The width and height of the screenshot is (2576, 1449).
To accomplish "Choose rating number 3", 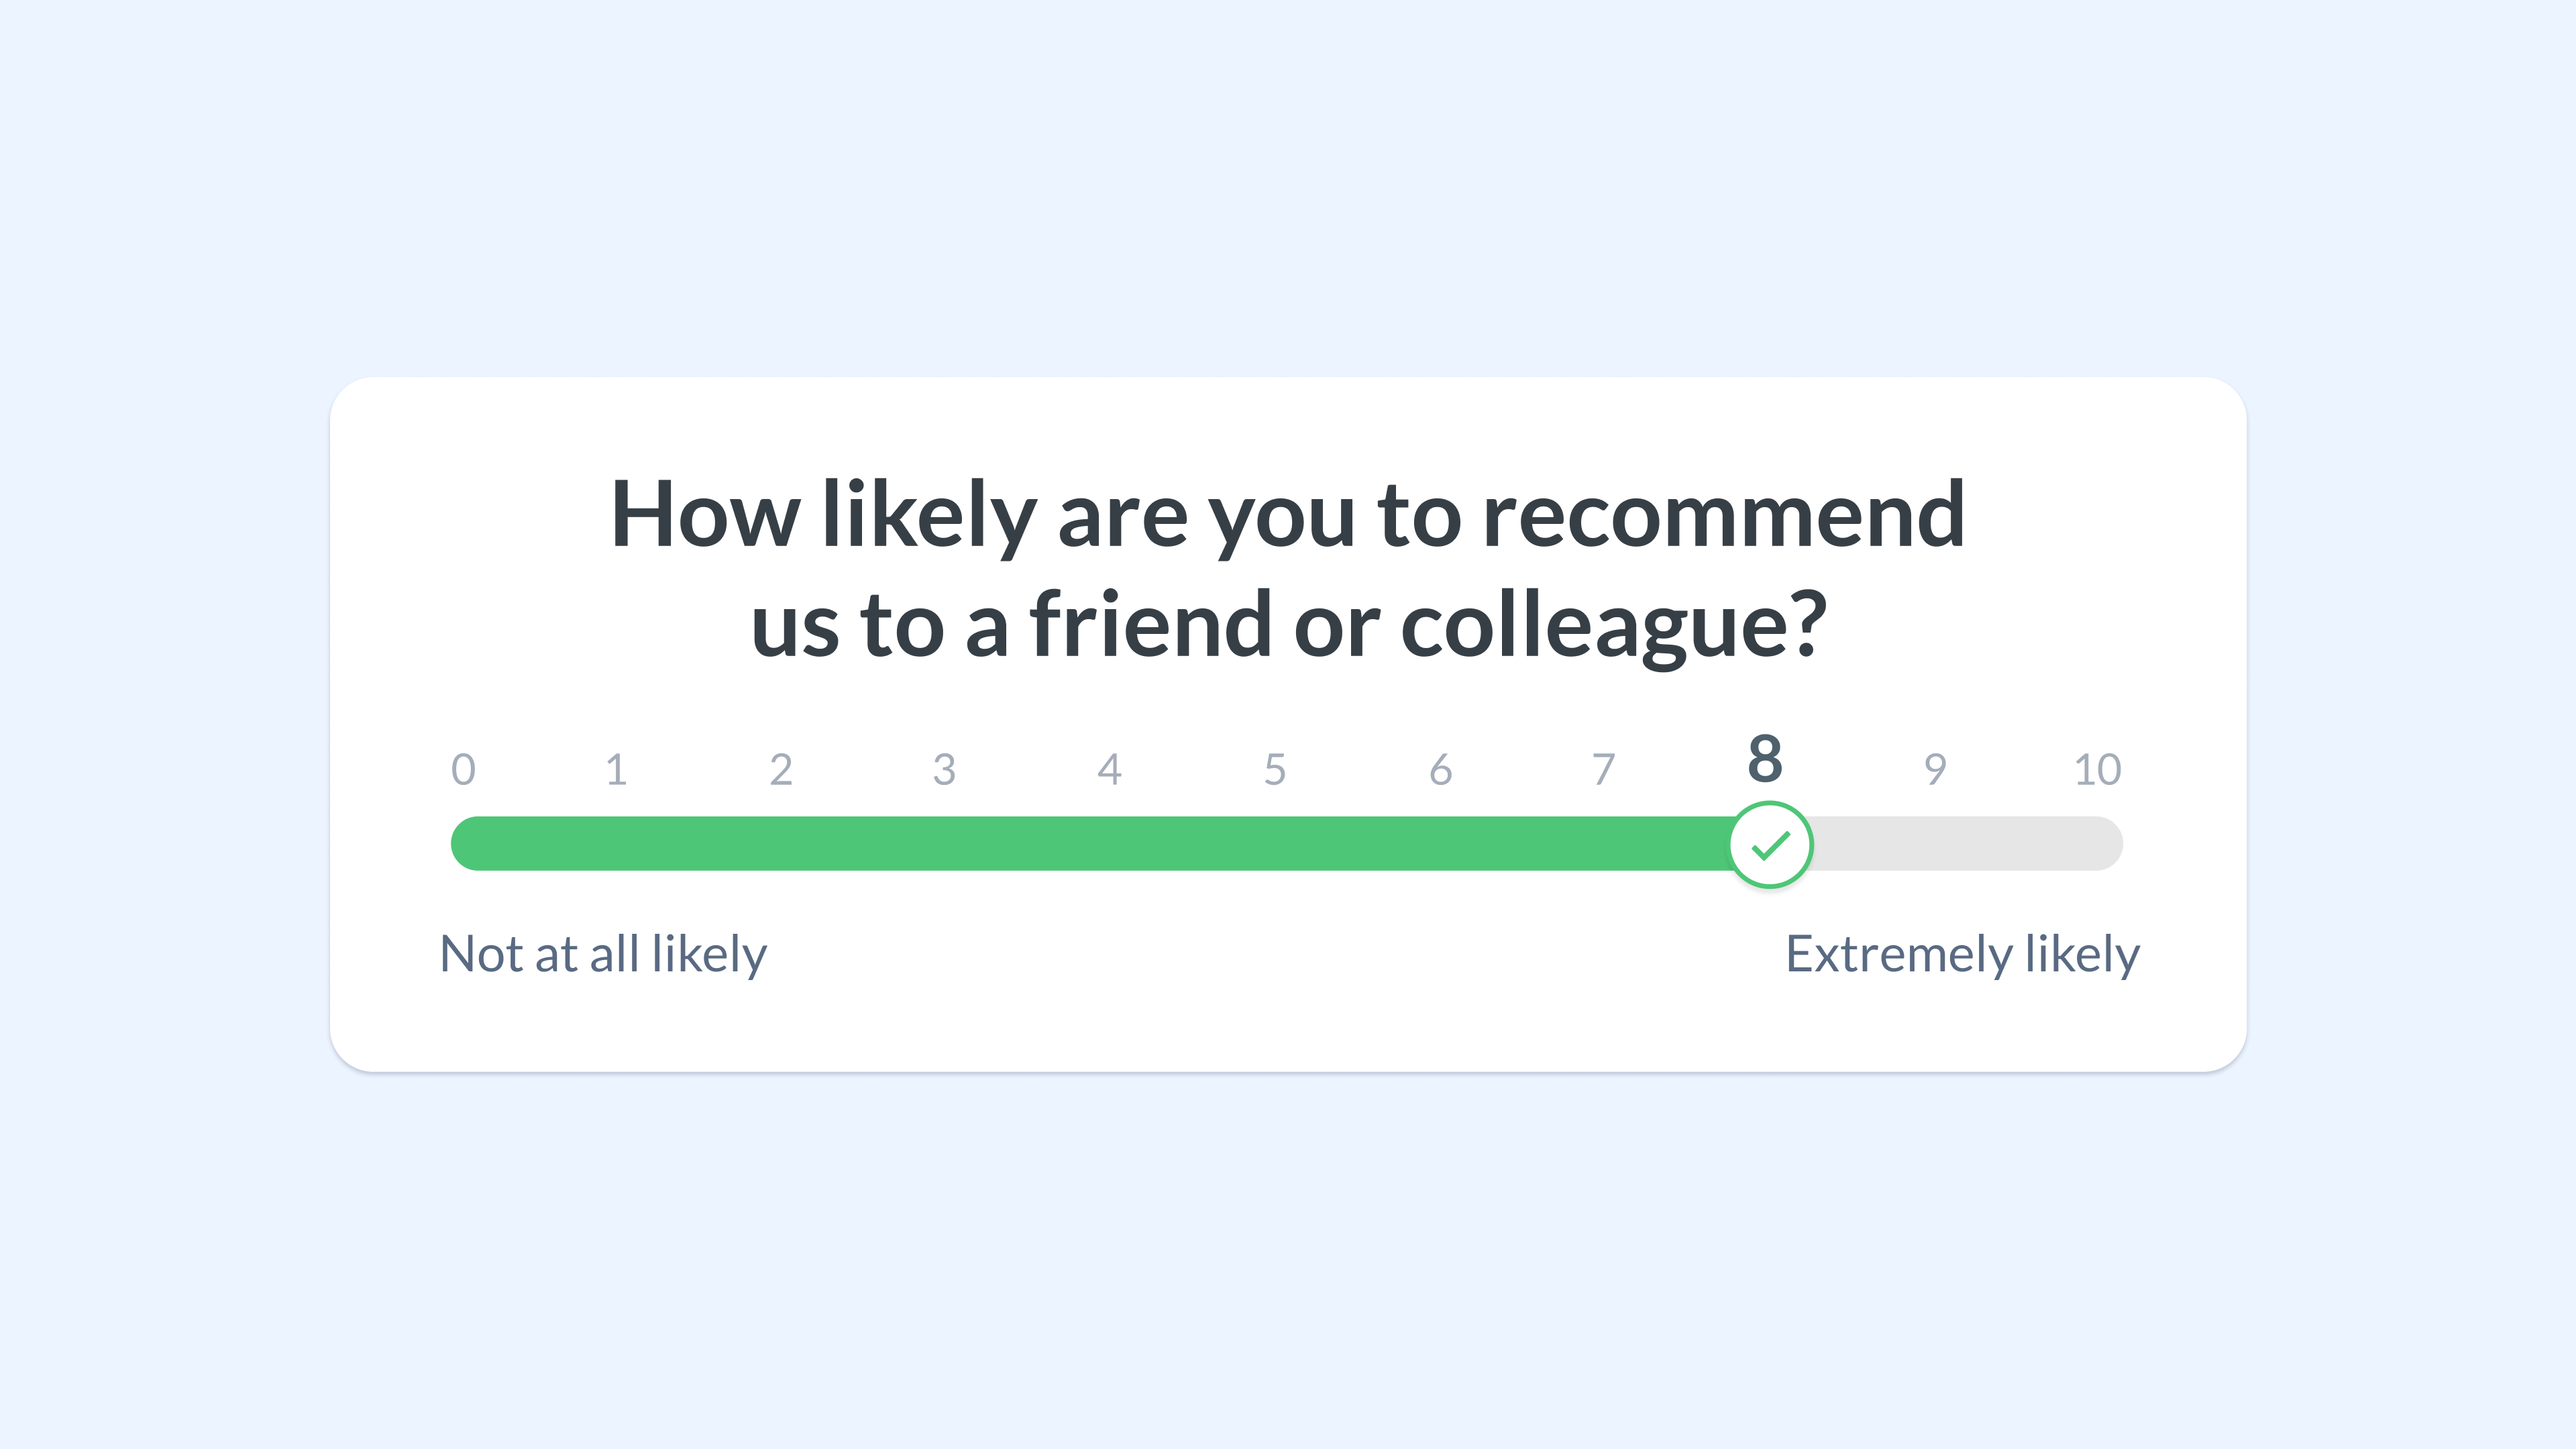I will [x=945, y=769].
